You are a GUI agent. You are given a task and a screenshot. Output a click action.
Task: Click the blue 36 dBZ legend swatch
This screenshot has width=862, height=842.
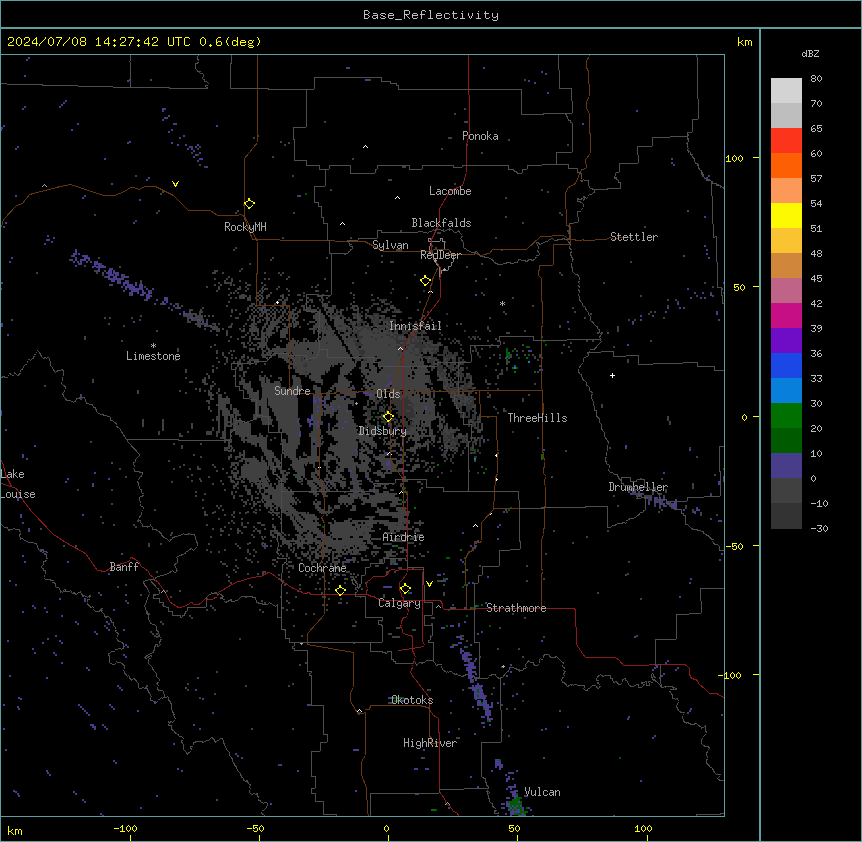point(786,365)
